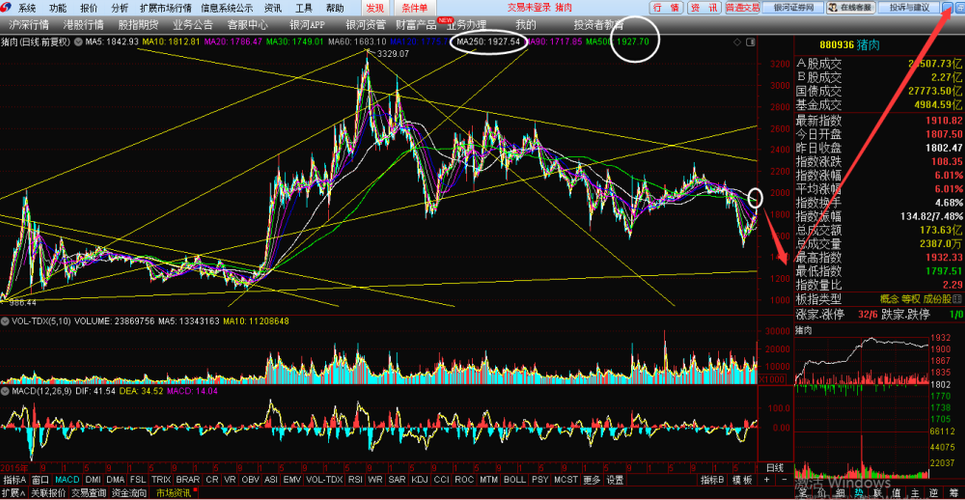Viewport: 965px width, 500px height.
Task: Toggle the side panel icon near diamond
Action: coord(750,42)
